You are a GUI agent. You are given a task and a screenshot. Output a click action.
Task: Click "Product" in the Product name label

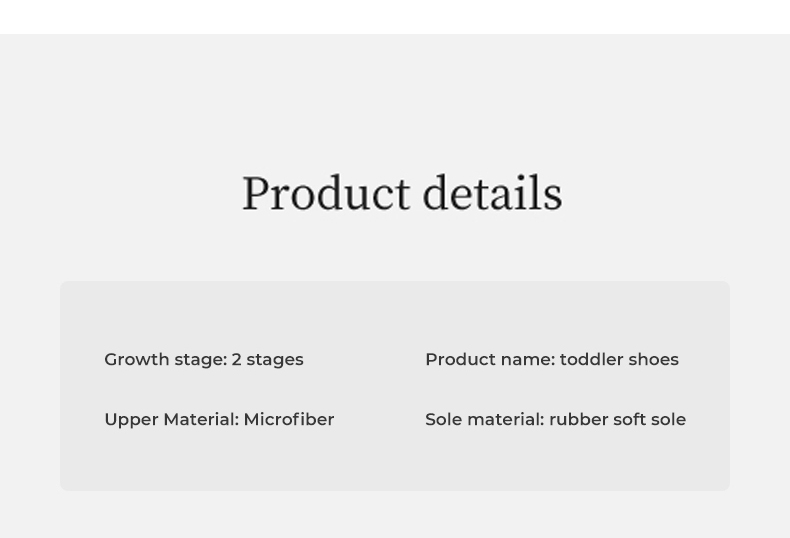click(x=457, y=360)
